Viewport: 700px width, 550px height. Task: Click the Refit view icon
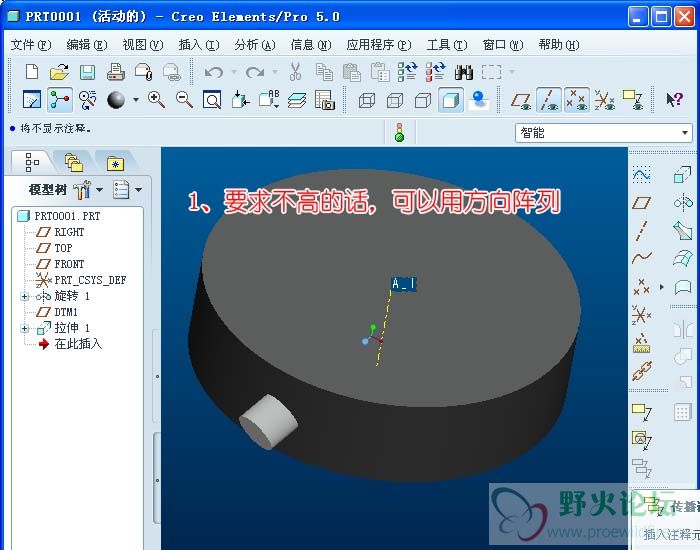212,100
